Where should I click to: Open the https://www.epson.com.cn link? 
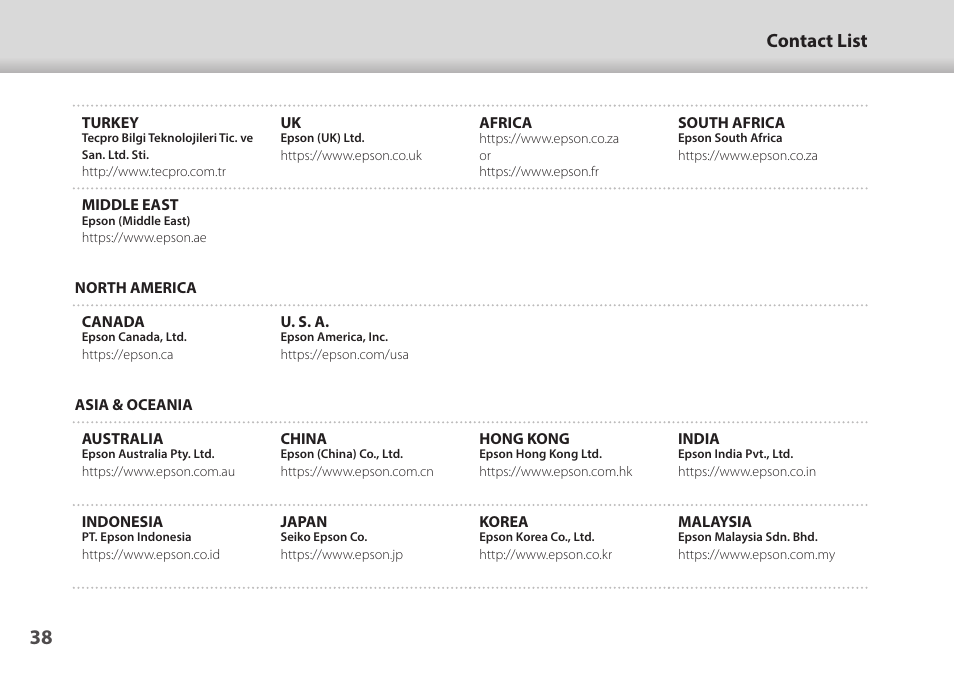pyautogui.click(x=357, y=472)
